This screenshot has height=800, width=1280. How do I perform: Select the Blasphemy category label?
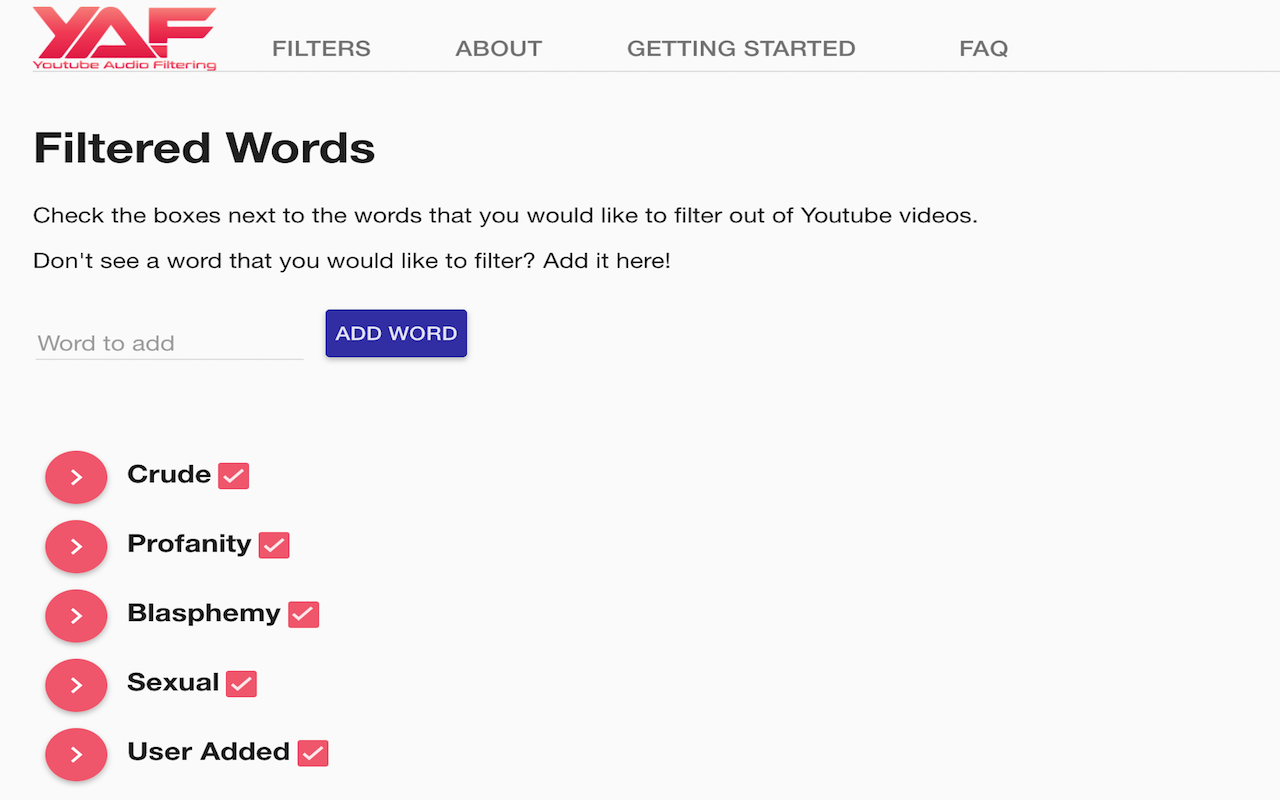tap(204, 613)
